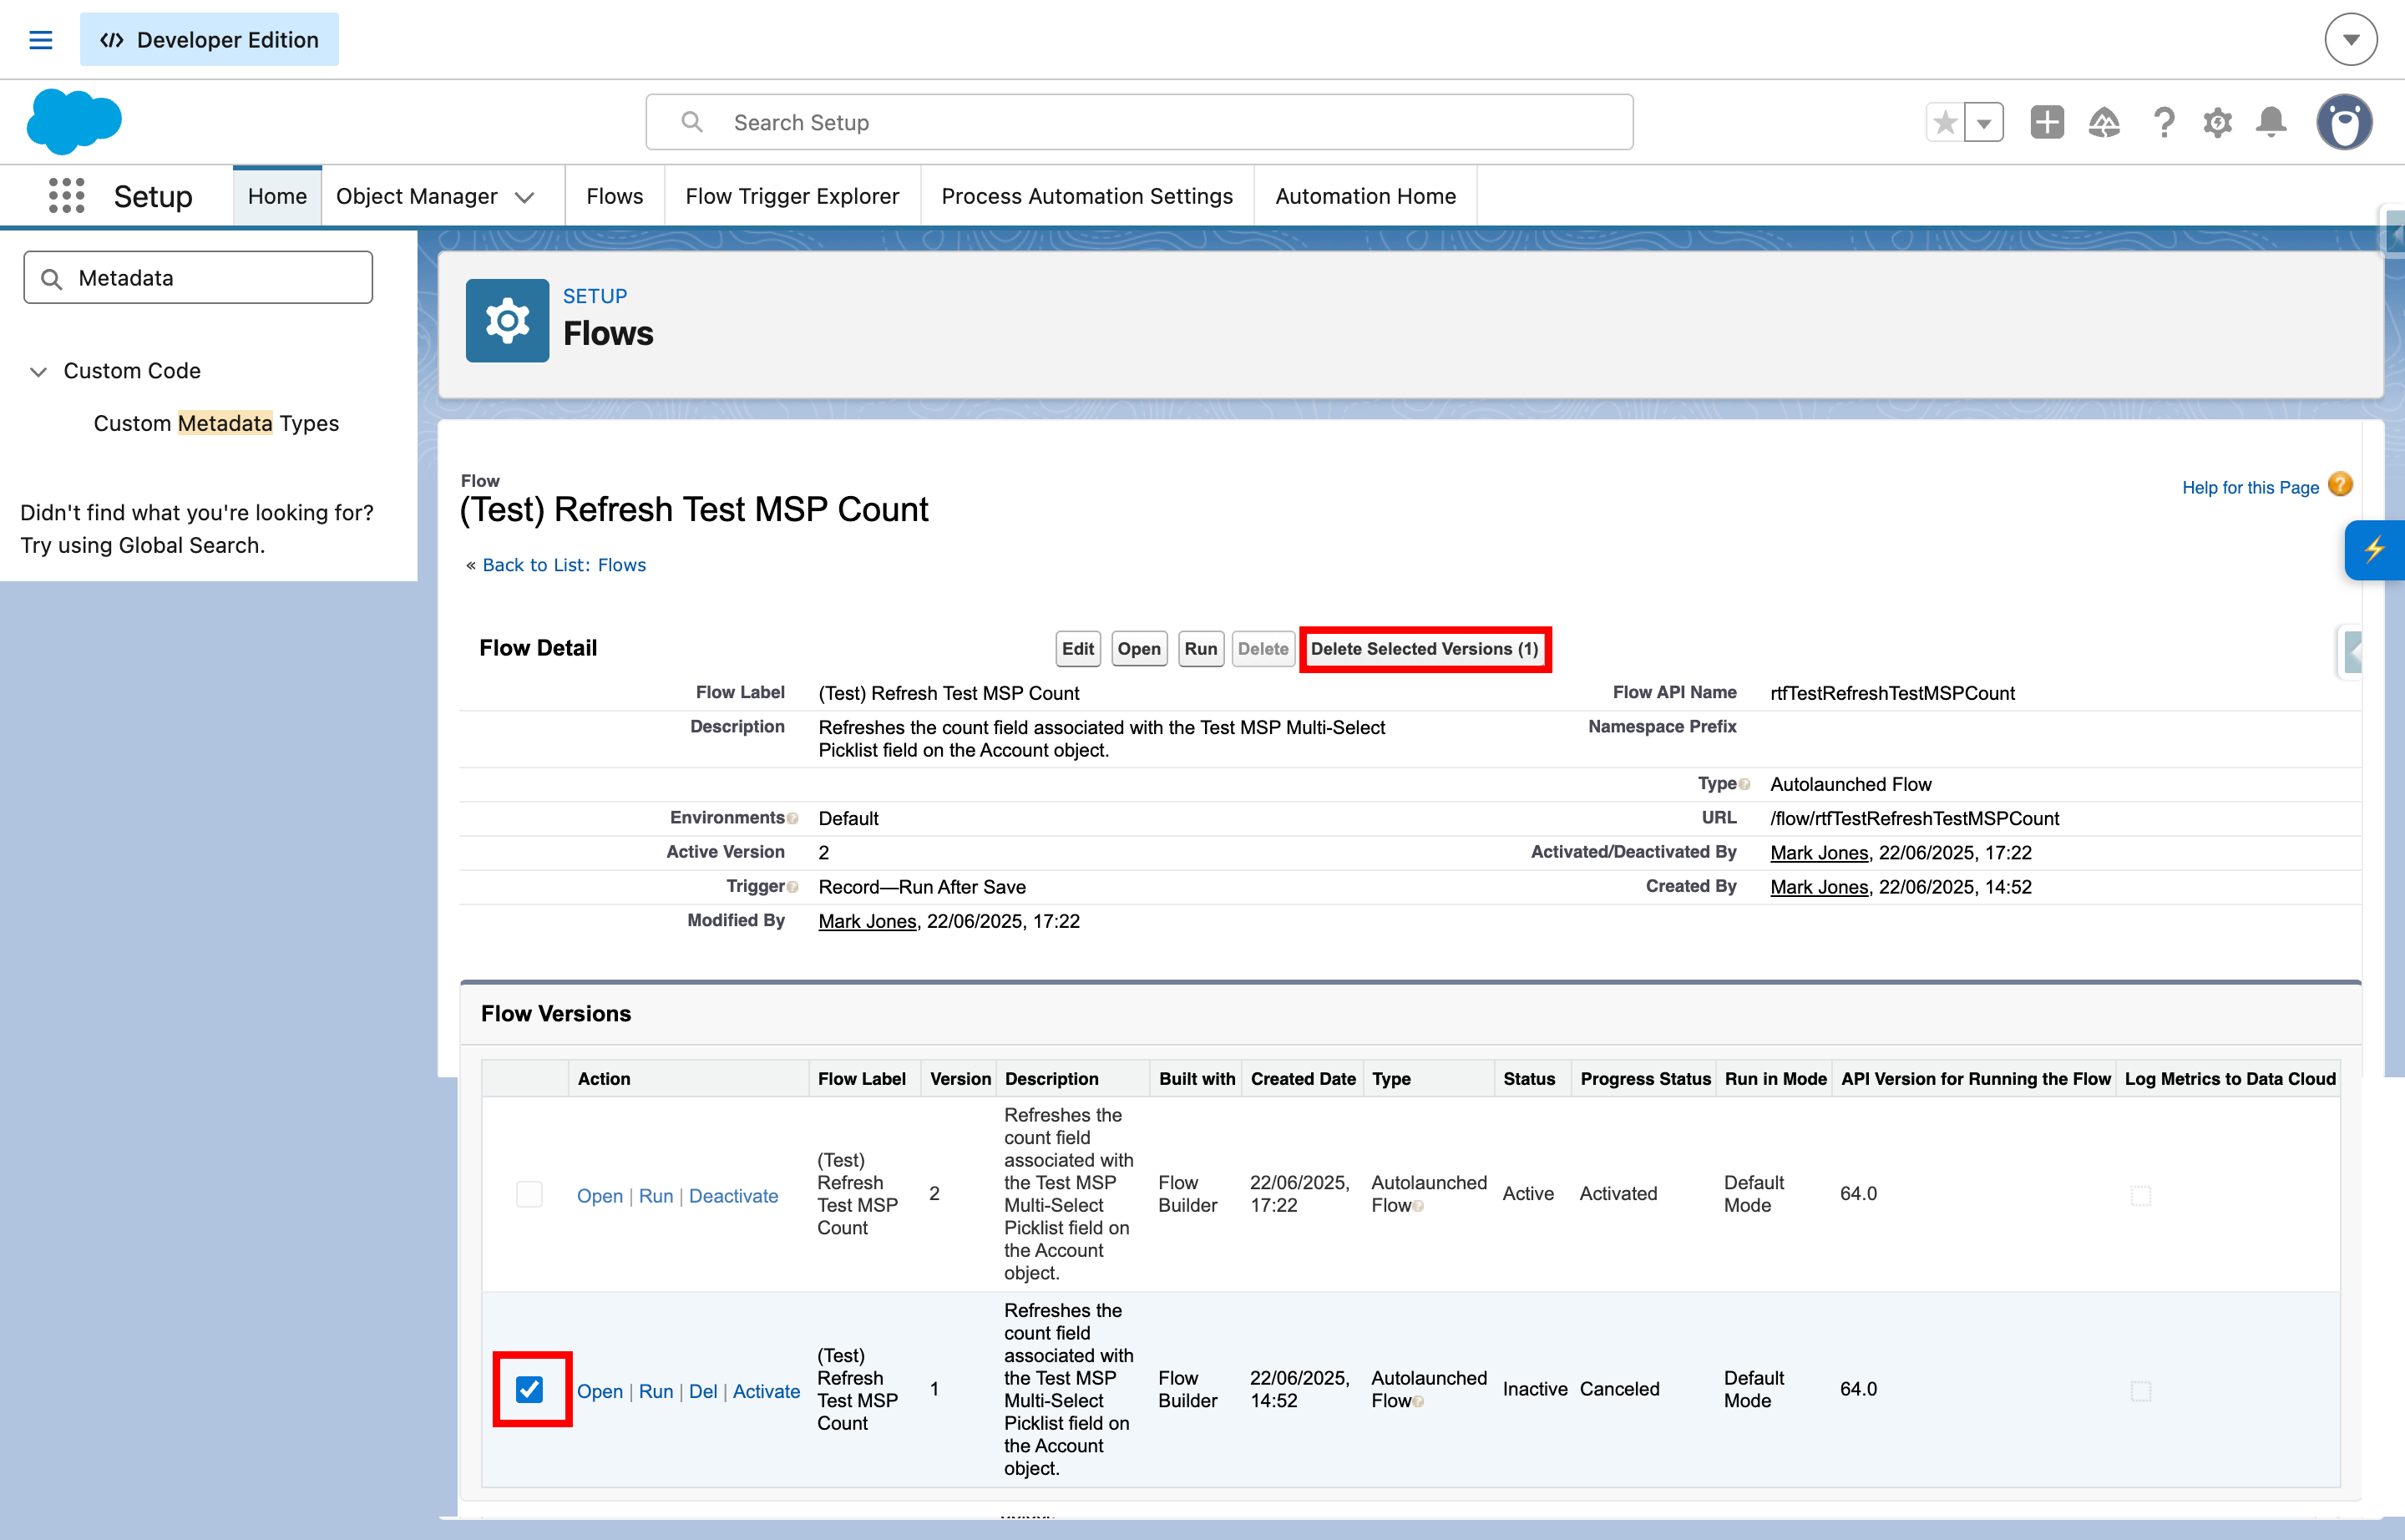
Task: Expand the Object Manager dropdown
Action: 525,196
